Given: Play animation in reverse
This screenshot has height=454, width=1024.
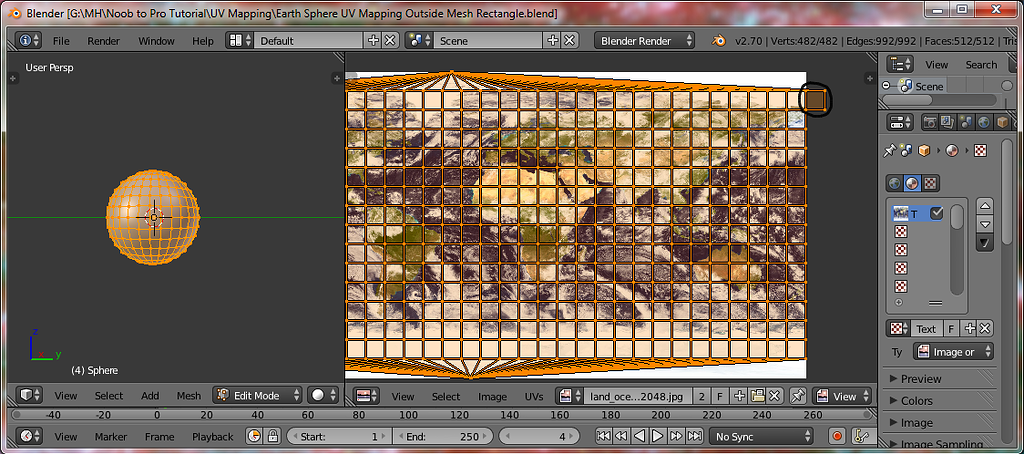Looking at the screenshot, I should click(640, 436).
